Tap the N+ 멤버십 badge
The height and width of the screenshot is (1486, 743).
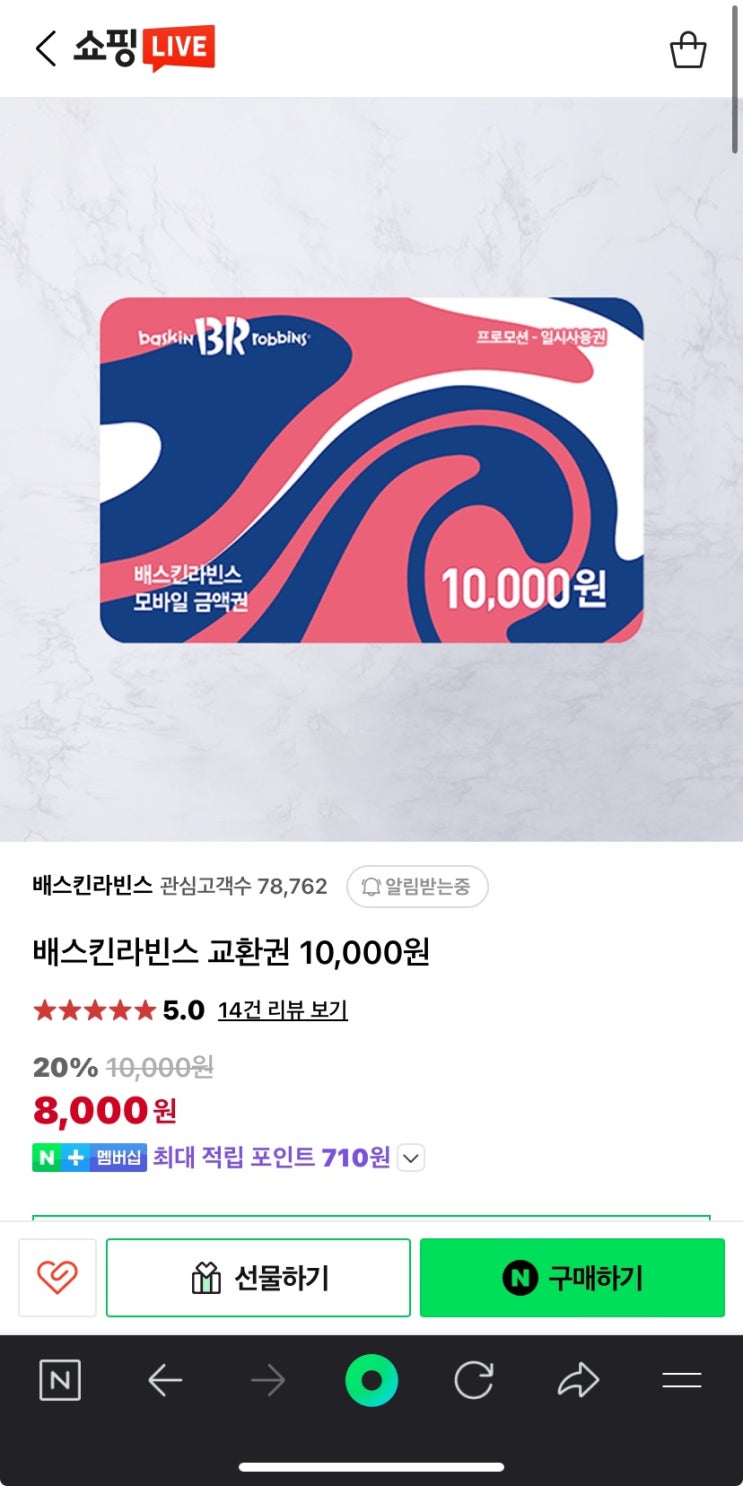click(x=90, y=1158)
